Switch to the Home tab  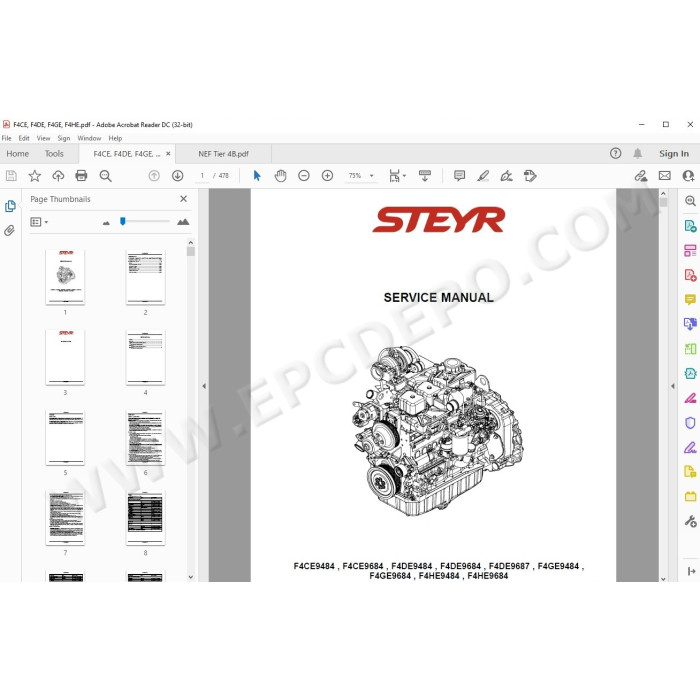coord(17,154)
